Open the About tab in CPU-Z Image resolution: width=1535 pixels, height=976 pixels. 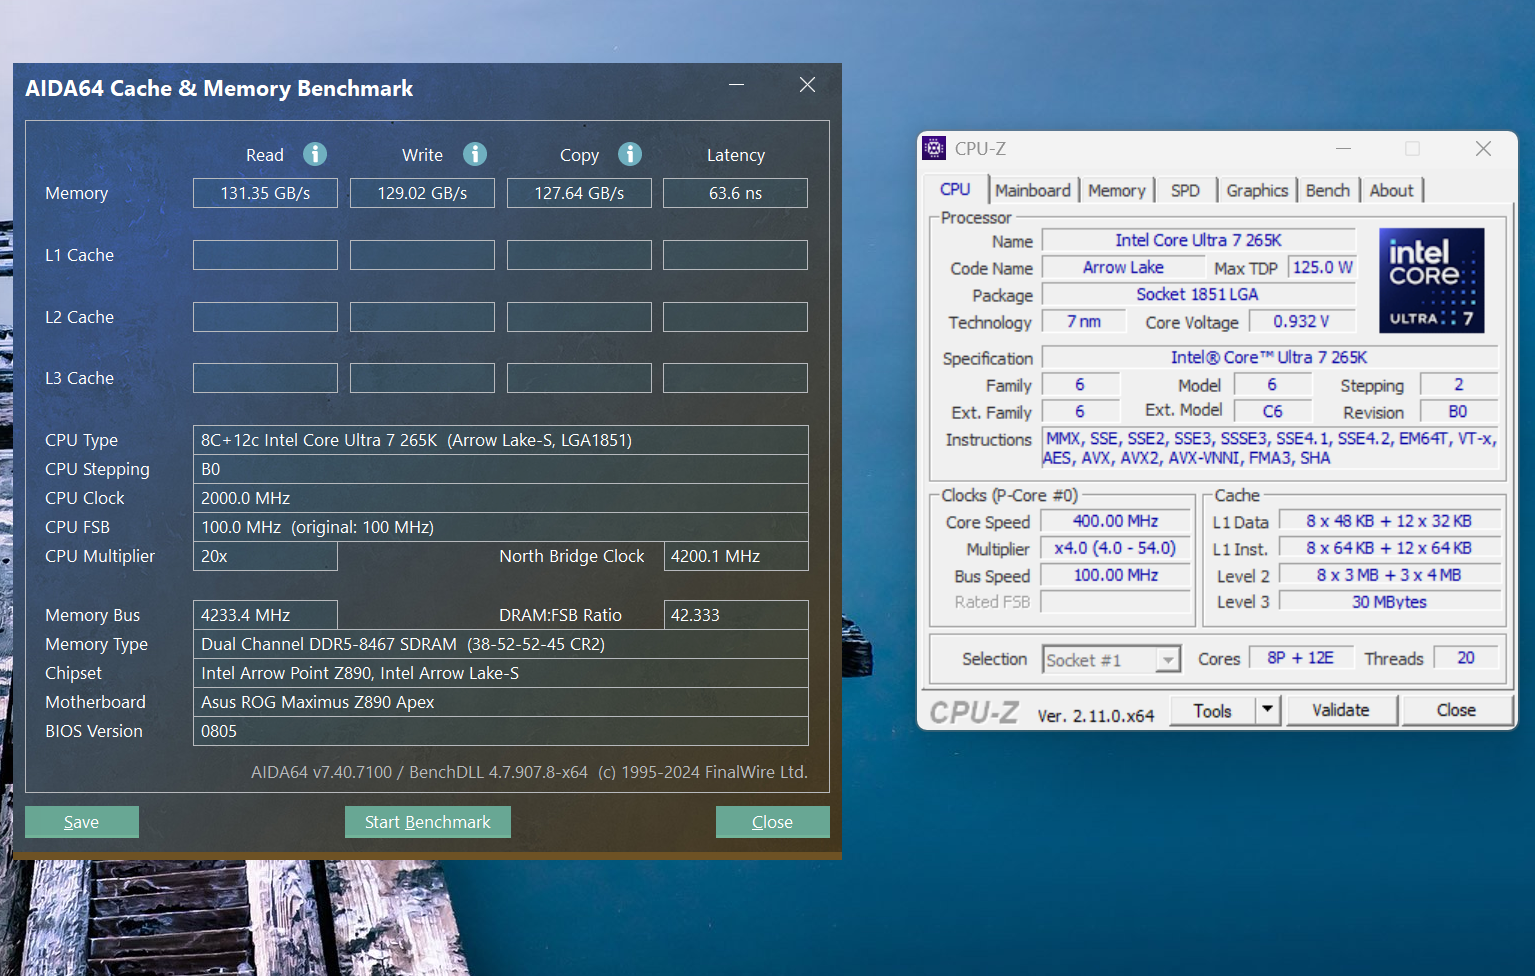click(x=1391, y=190)
